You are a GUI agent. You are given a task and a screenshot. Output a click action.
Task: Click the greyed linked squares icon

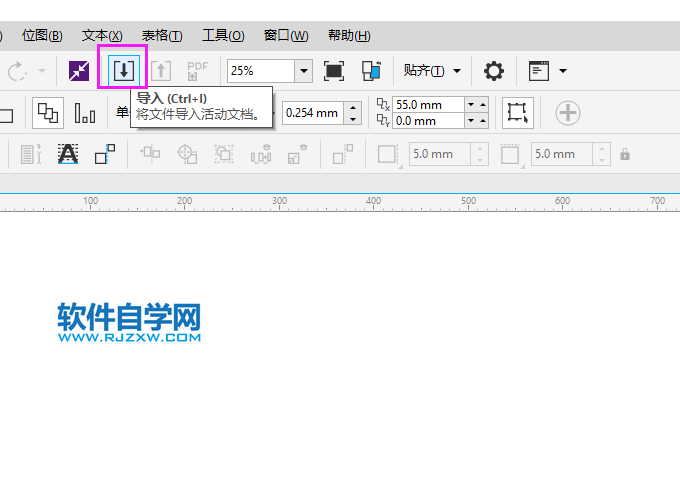pyautogui.click(x=343, y=154)
